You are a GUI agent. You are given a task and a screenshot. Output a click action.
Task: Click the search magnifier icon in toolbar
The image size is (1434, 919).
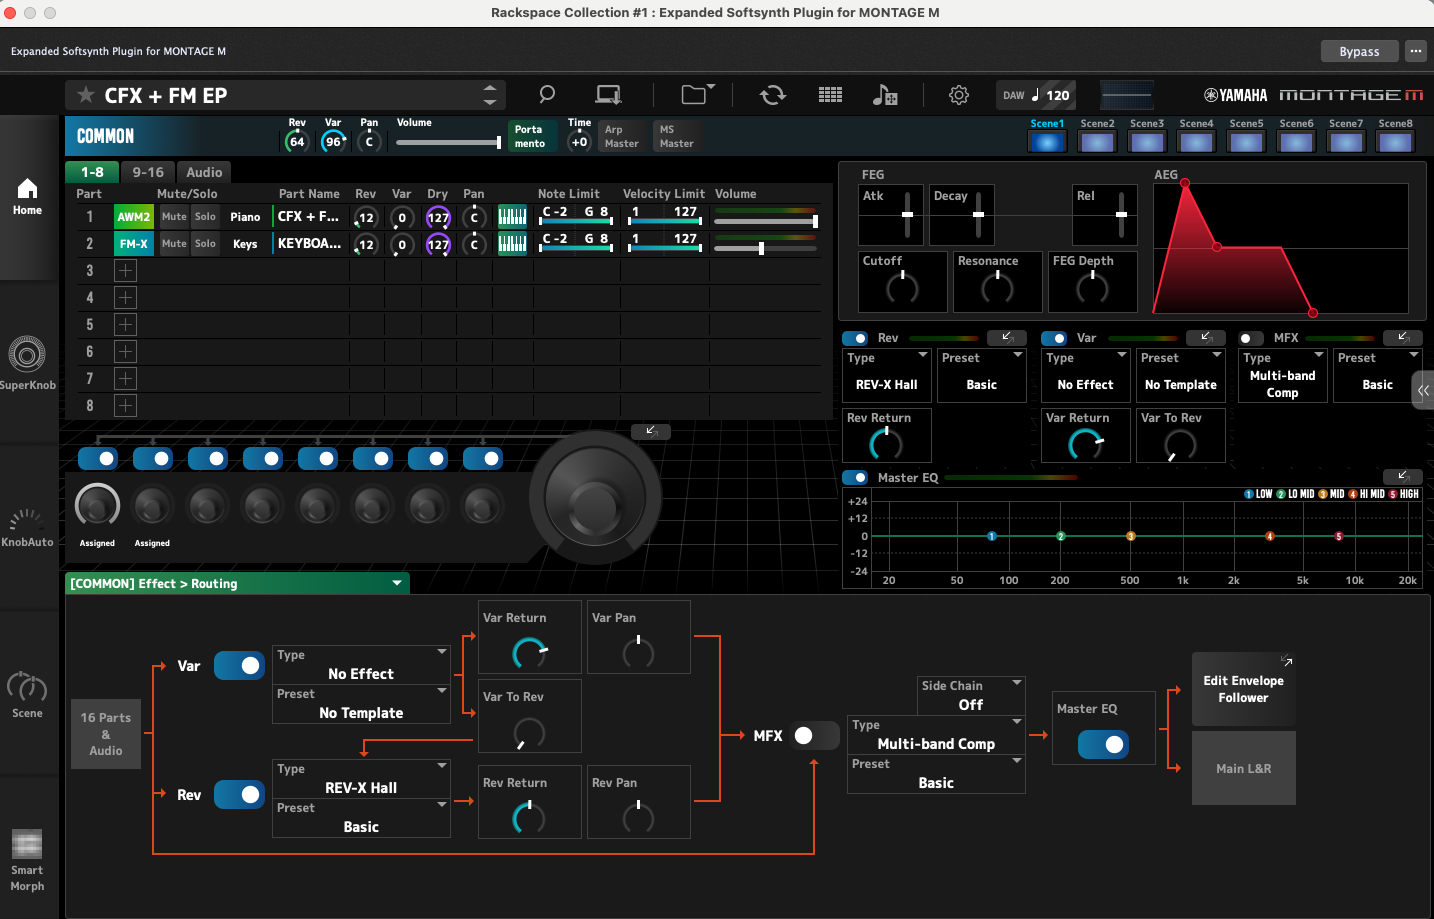click(547, 95)
